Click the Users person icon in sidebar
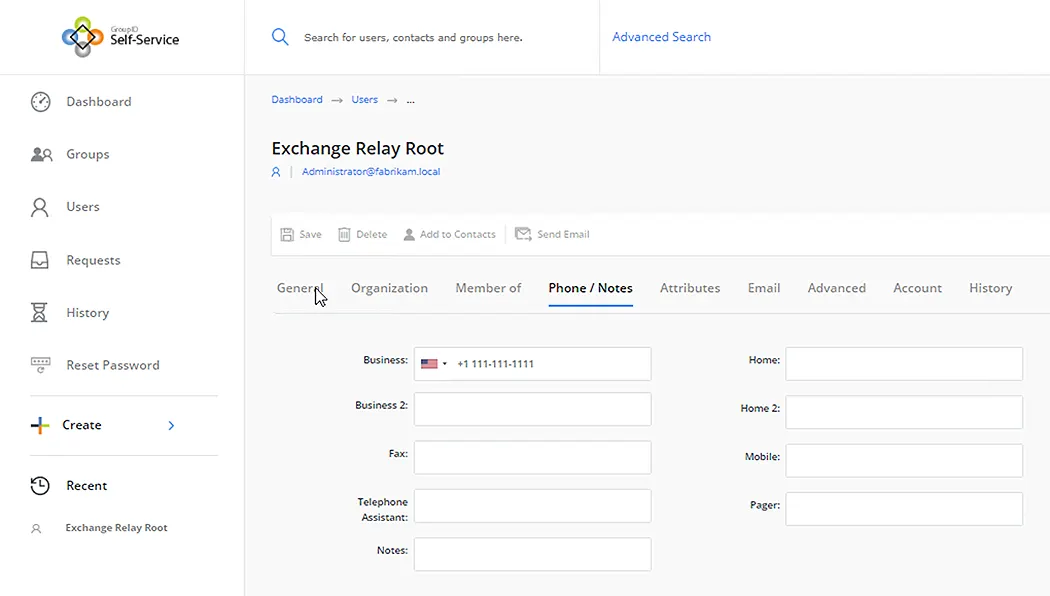1050x596 pixels. (40, 207)
